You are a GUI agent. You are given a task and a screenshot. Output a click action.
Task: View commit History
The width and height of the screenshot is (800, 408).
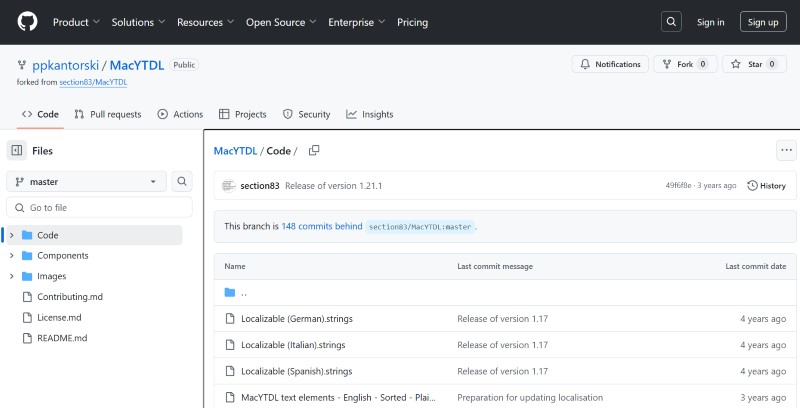coord(766,186)
